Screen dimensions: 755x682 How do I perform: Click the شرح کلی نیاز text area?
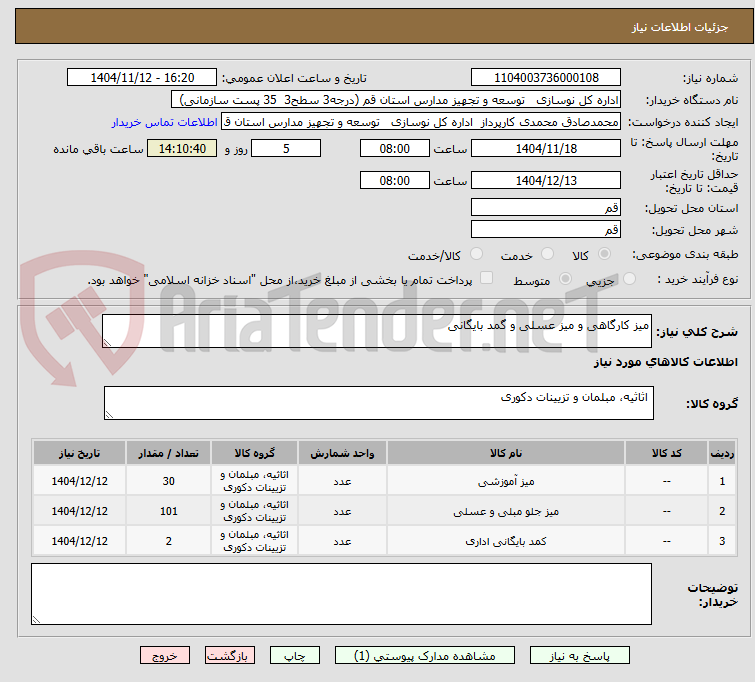pos(377,331)
